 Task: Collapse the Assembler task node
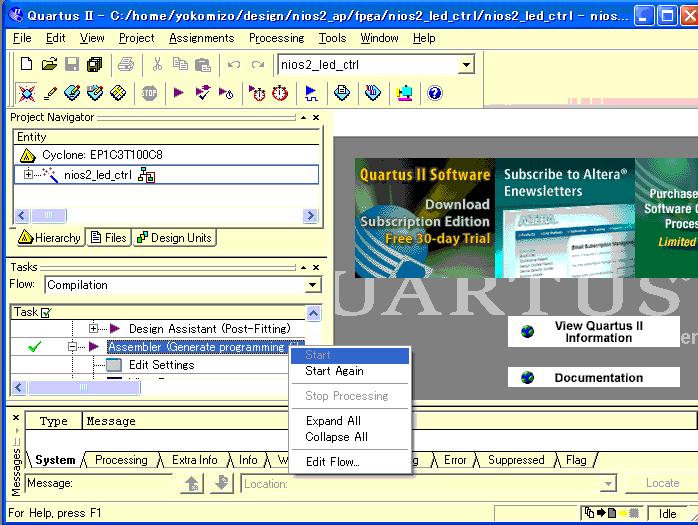(x=72, y=346)
